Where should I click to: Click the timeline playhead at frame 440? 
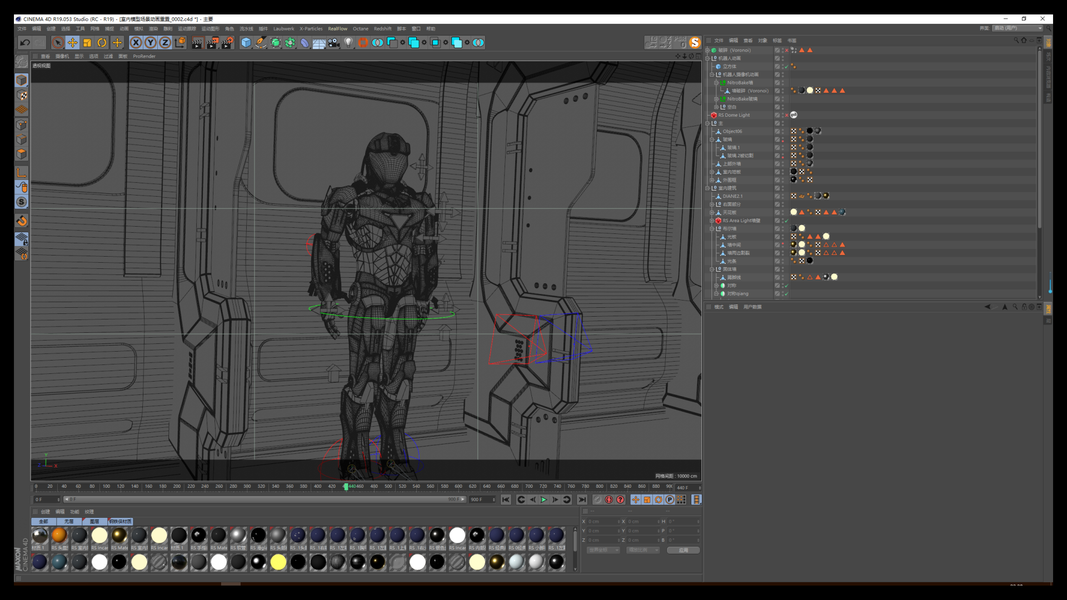point(346,486)
